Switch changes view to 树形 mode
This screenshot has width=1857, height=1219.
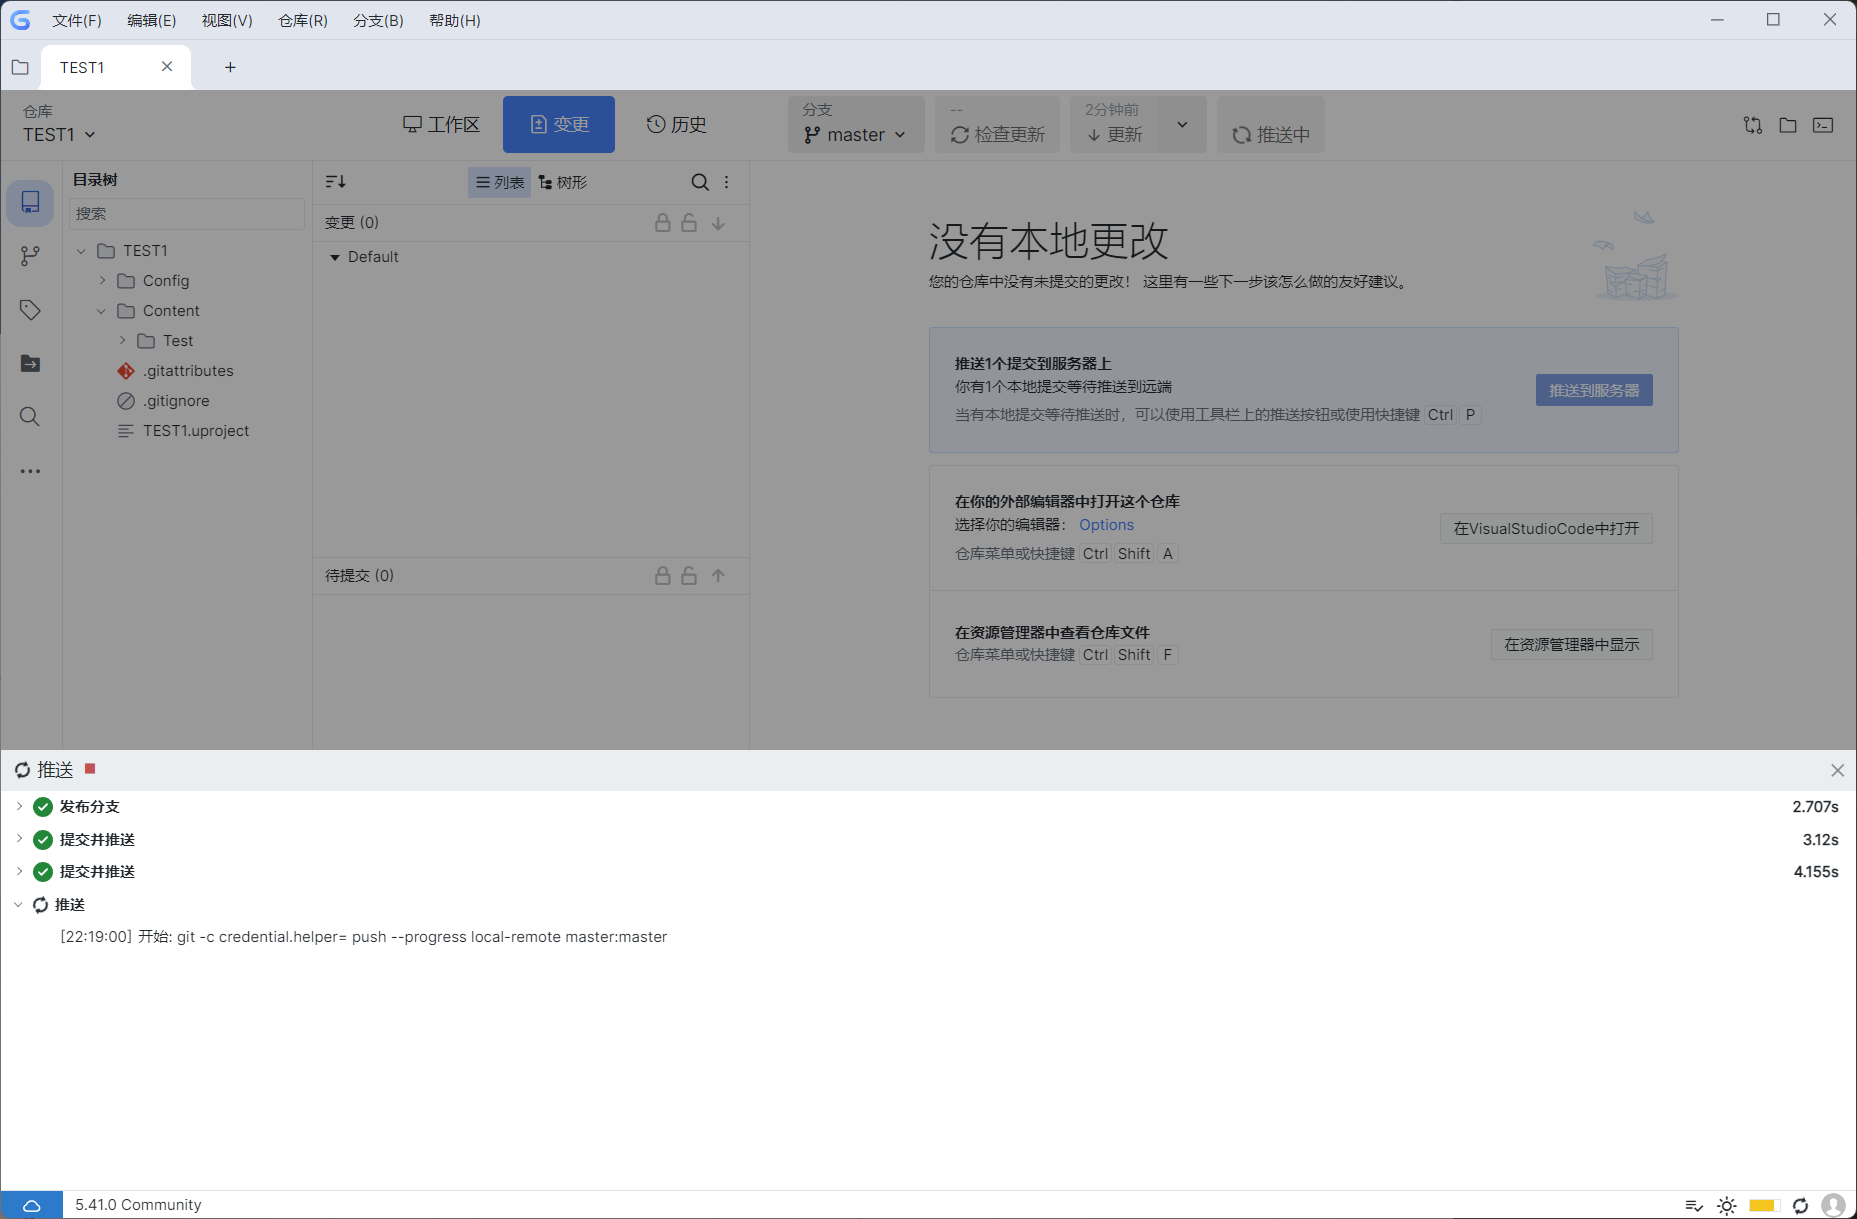pyautogui.click(x=563, y=182)
